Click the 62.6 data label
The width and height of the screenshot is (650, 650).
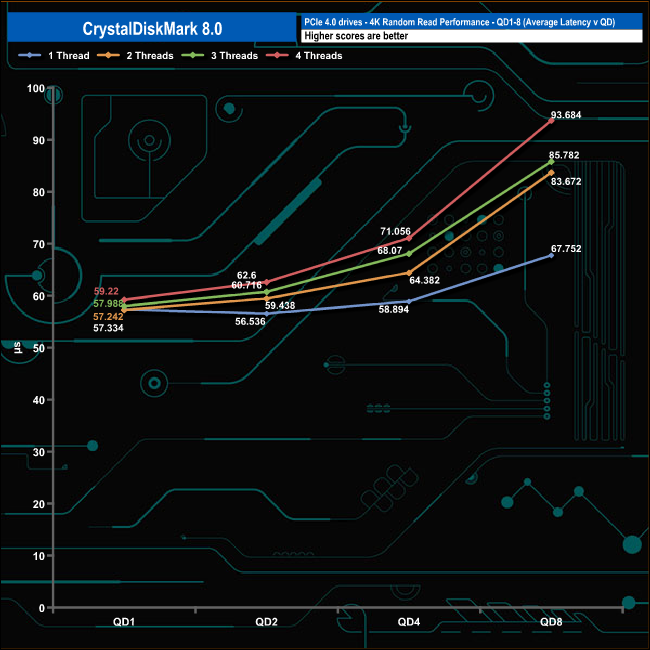247,275
